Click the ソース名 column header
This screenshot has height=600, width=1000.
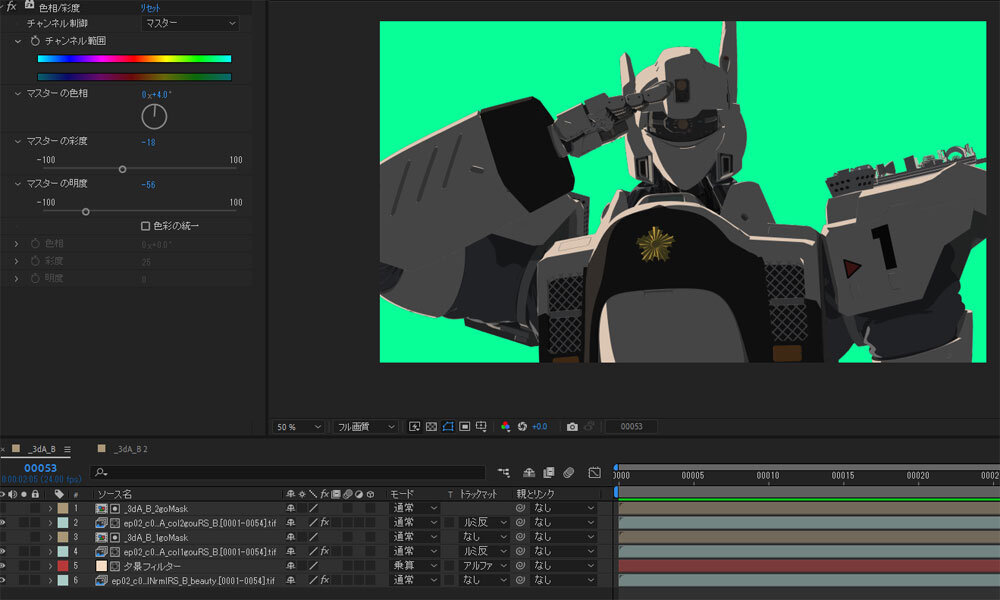(114, 494)
